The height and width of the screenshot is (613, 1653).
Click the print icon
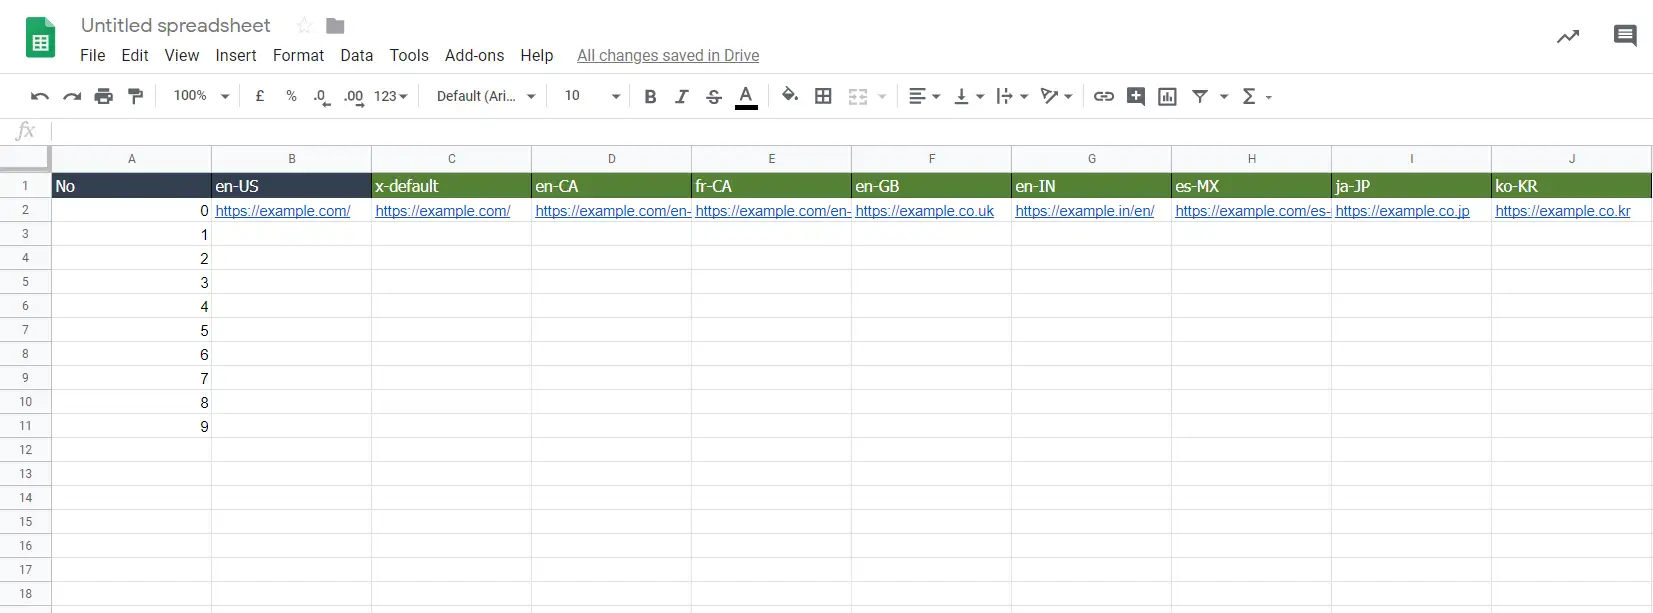(x=104, y=96)
